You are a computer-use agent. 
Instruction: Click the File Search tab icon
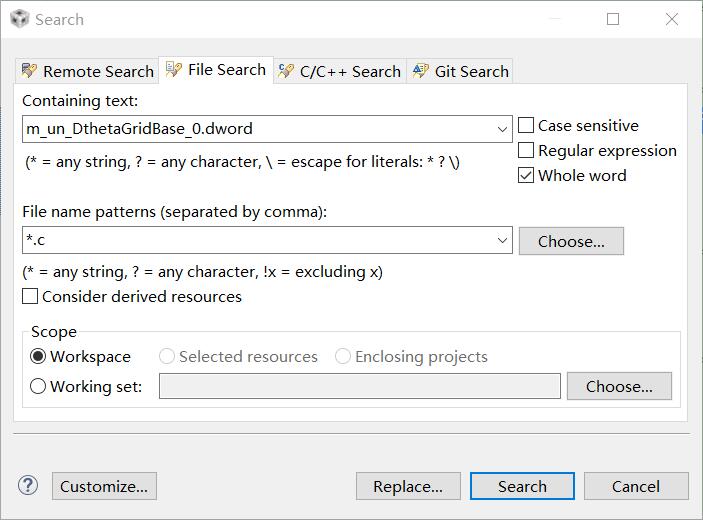pos(174,69)
